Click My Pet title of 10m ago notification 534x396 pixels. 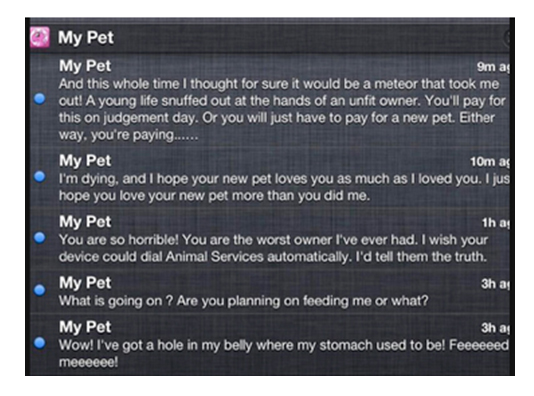pyautogui.click(x=85, y=160)
